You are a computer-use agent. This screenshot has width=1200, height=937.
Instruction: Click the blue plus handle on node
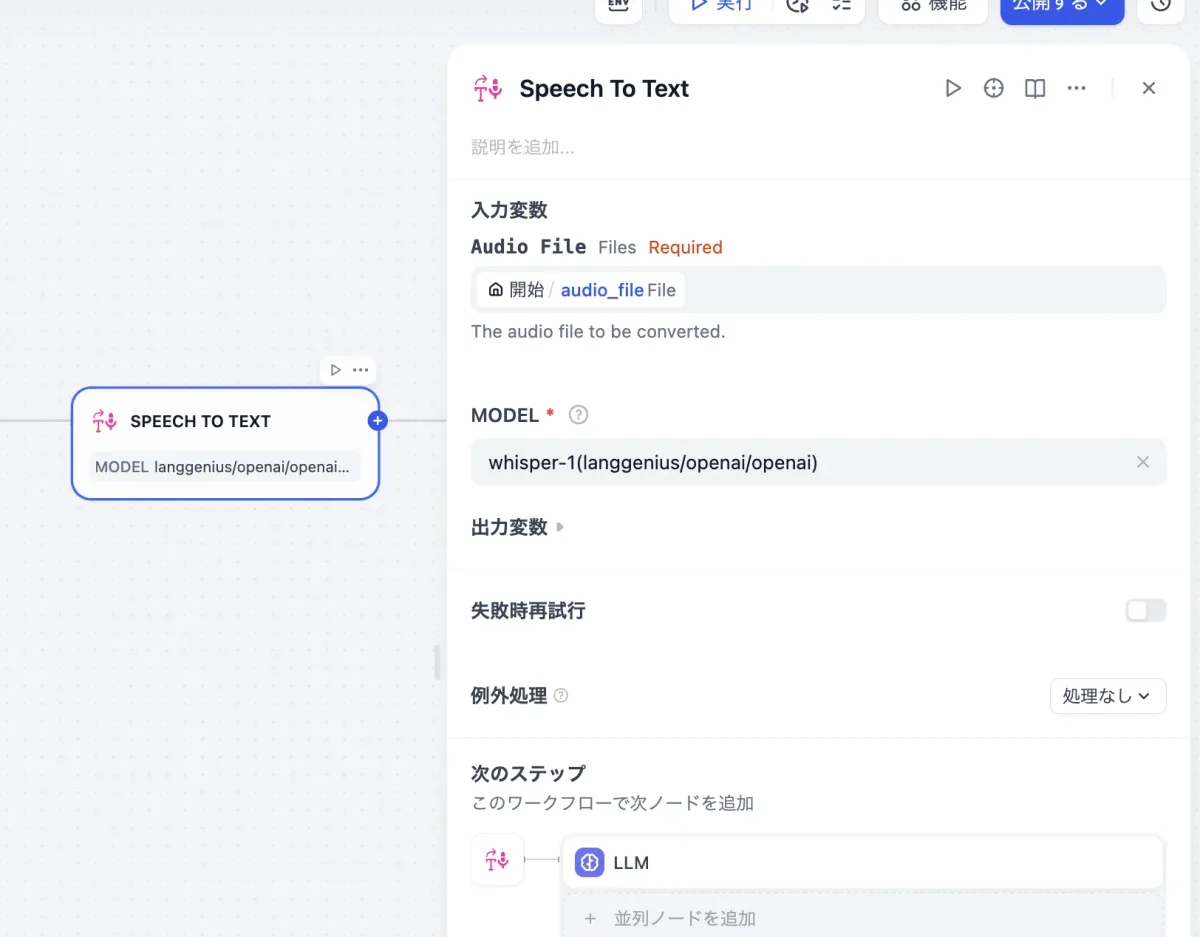click(x=377, y=421)
